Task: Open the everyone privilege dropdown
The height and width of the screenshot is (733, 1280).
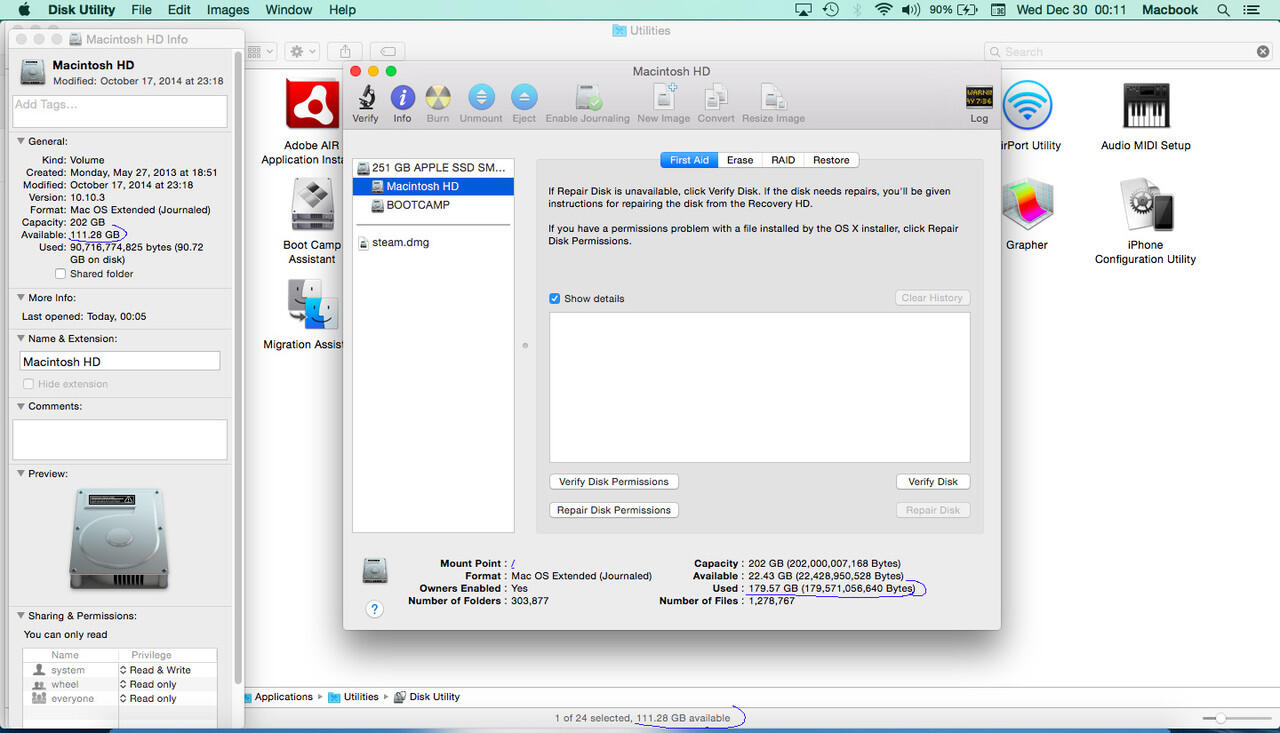Action: pyautogui.click(x=149, y=699)
